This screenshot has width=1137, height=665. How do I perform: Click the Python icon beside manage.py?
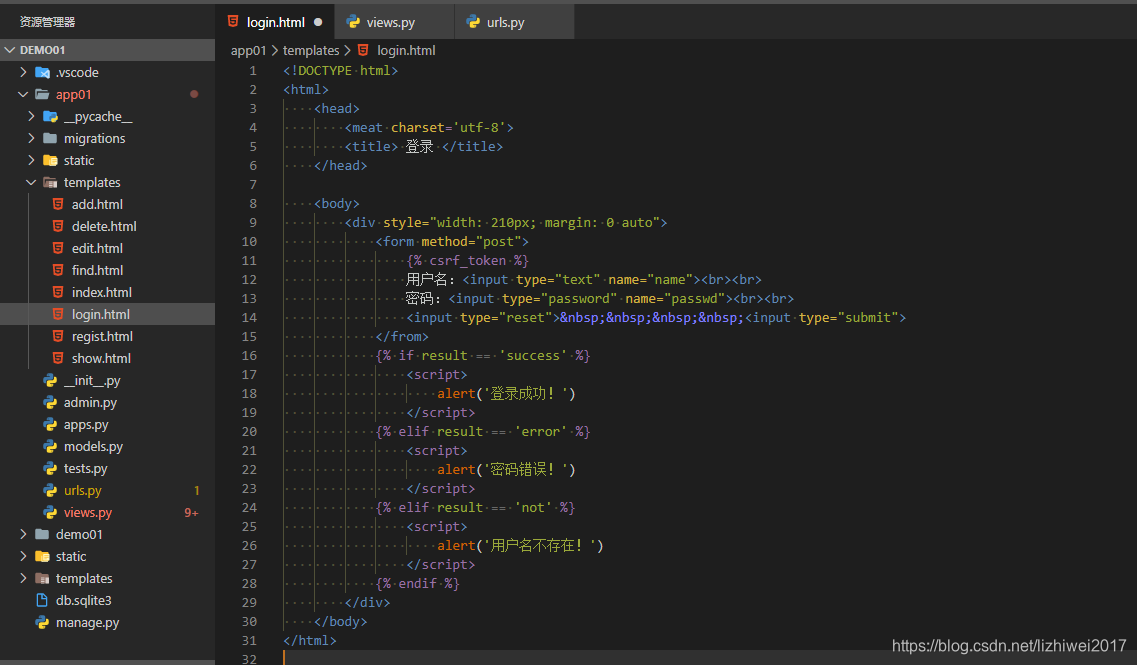coord(42,622)
